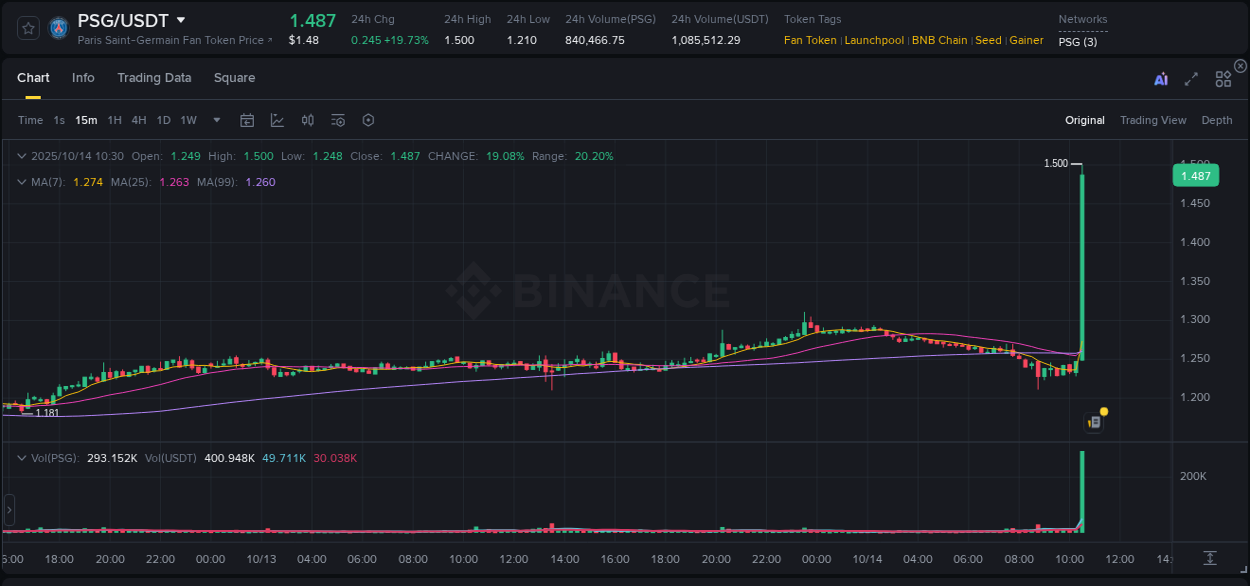Collapse the MA indicators legend row

(x=22, y=182)
